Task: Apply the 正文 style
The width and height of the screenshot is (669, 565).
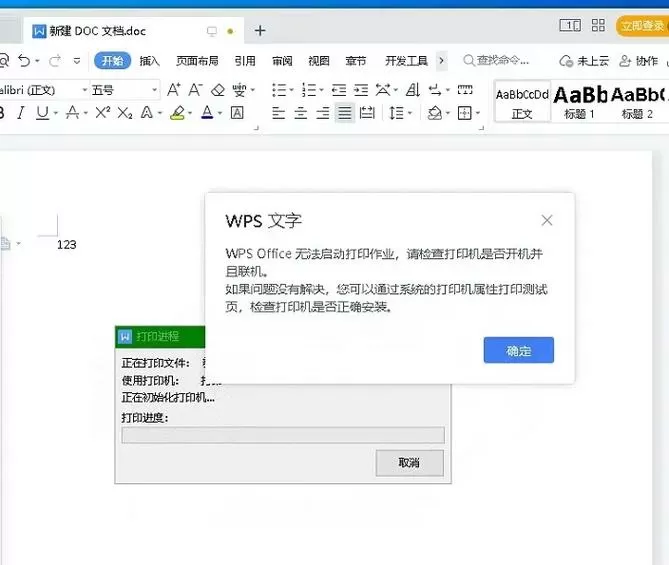Action: pos(522,102)
